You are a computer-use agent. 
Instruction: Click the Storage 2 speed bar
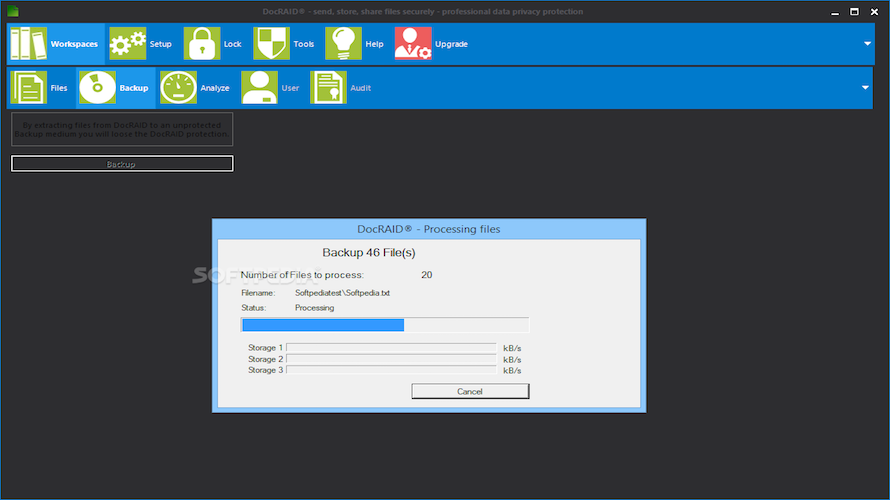[x=391, y=359]
